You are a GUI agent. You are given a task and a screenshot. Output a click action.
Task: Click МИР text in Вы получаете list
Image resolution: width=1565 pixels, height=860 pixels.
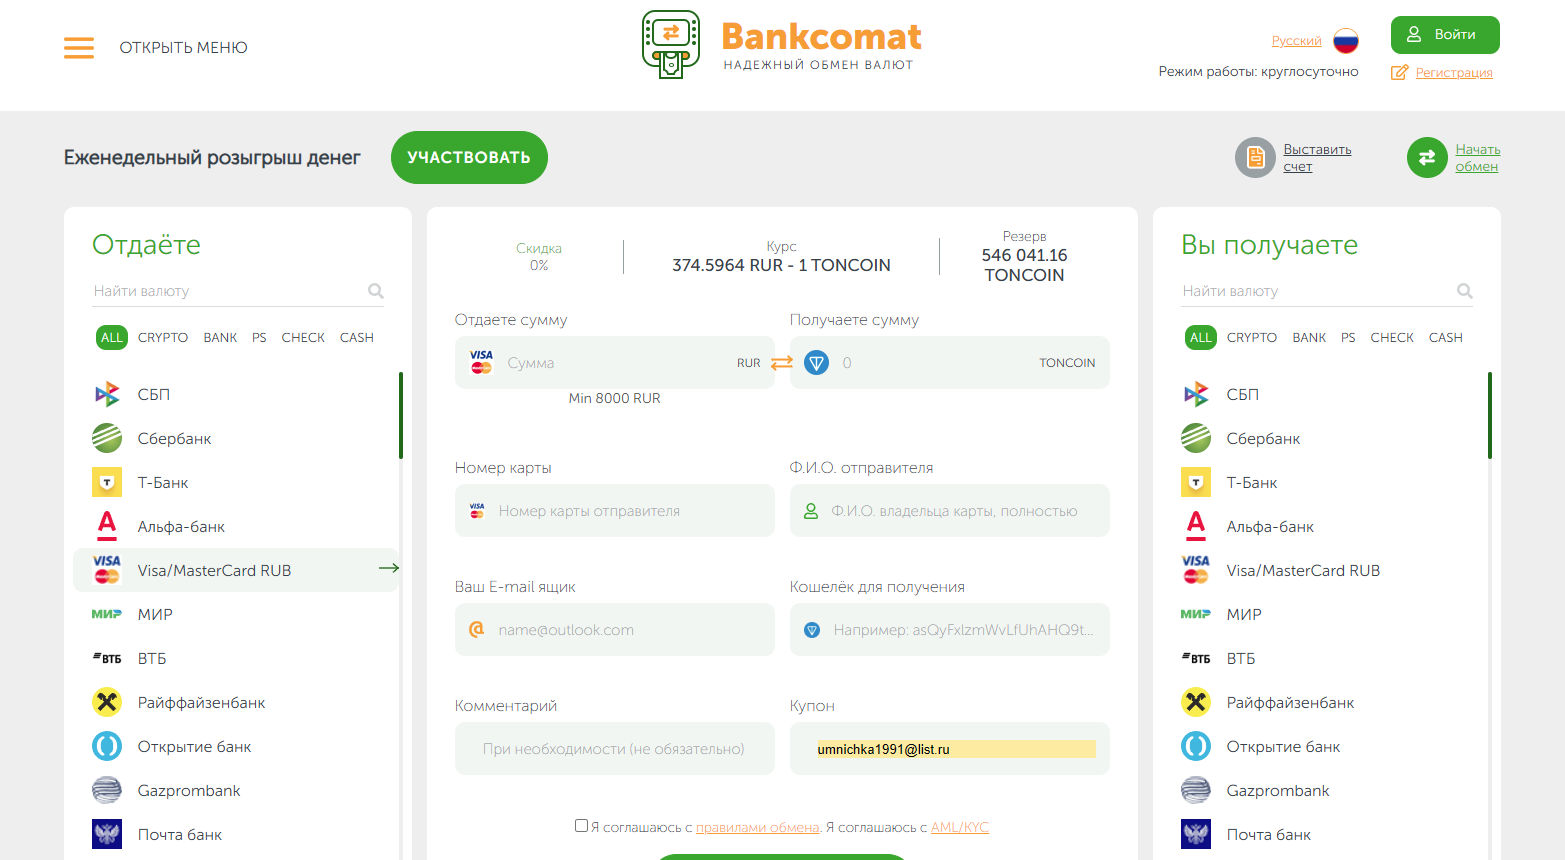pyautogui.click(x=1244, y=614)
